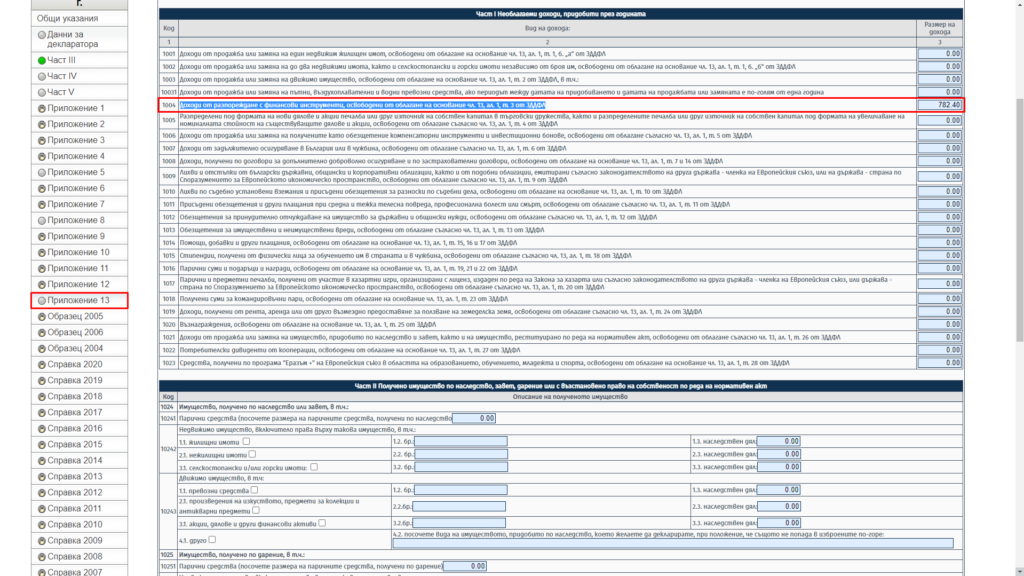Click the amount field for code 1009
The image size is (1024, 576).
click(x=940, y=176)
